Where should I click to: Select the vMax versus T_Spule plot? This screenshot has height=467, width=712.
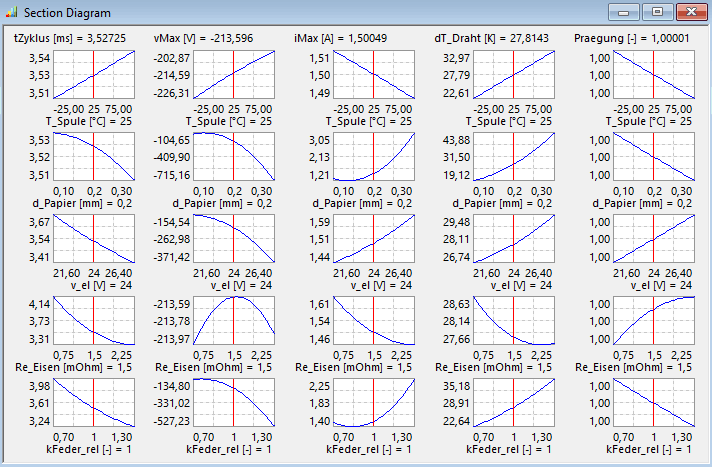pos(234,75)
